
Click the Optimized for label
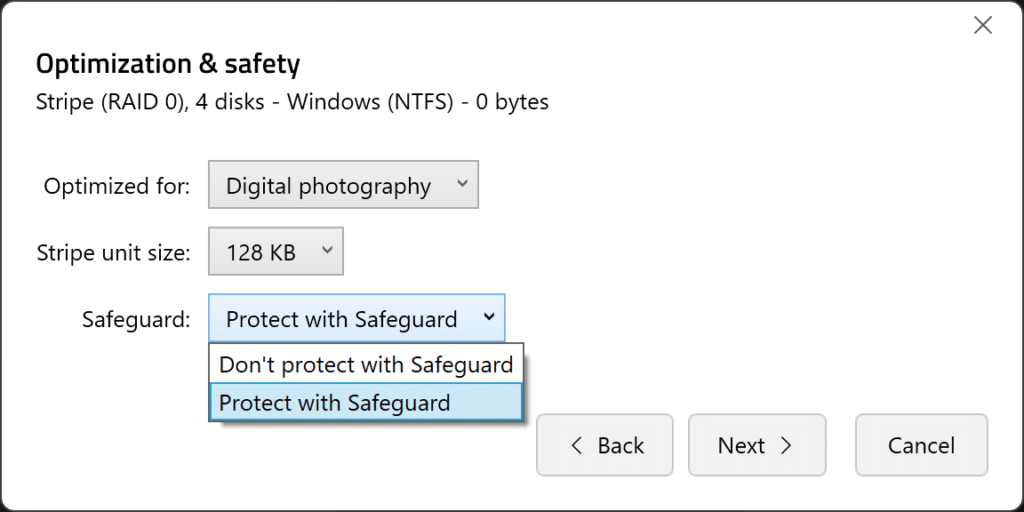click(117, 186)
